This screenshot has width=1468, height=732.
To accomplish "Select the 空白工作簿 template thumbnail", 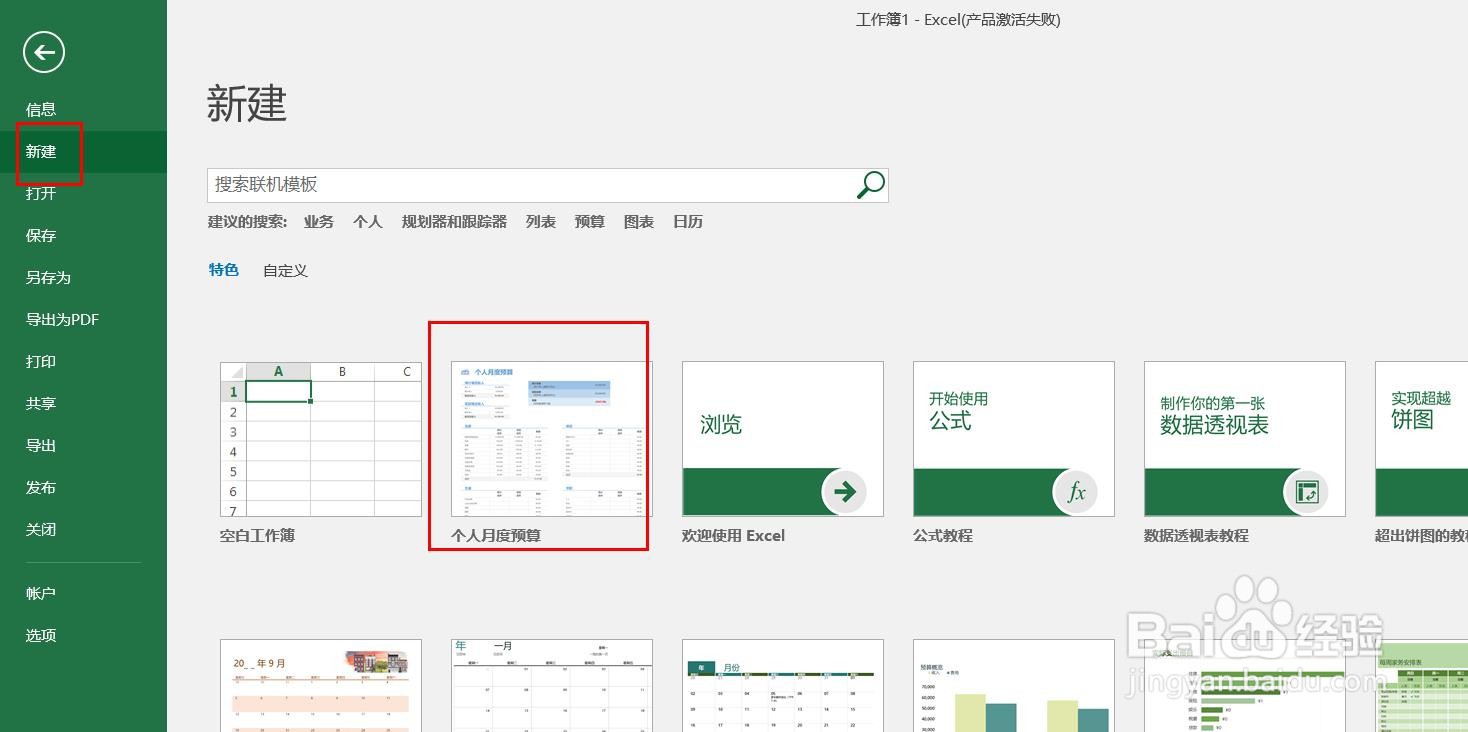I will (x=321, y=439).
